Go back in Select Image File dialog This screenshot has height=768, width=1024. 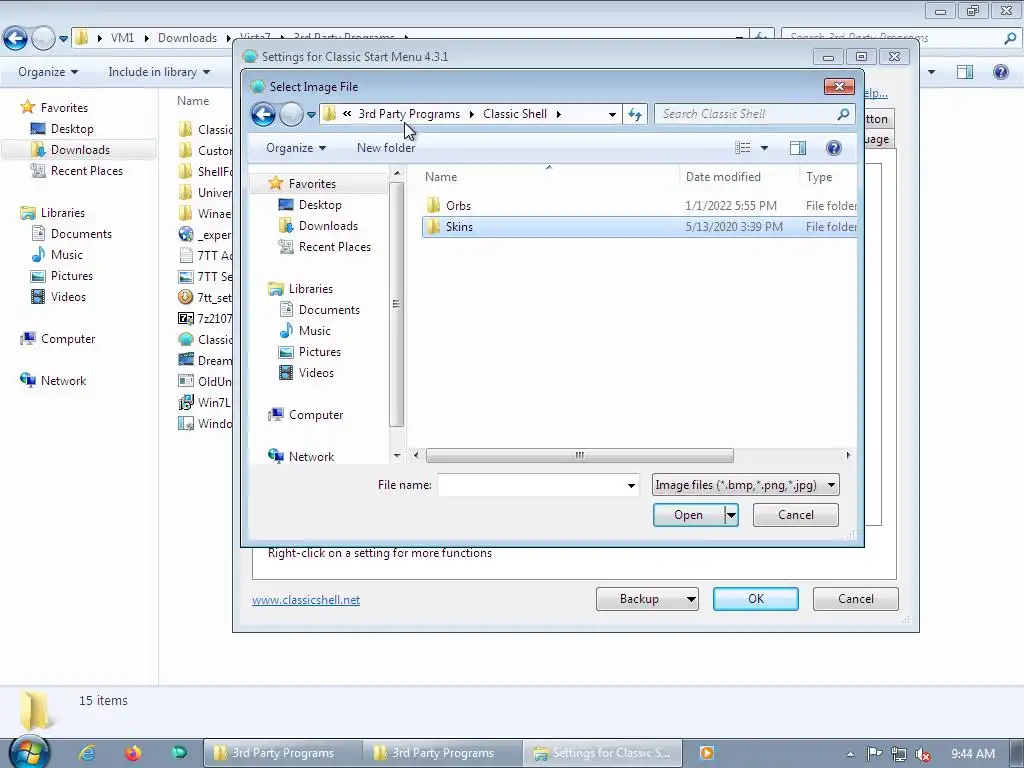(x=263, y=114)
